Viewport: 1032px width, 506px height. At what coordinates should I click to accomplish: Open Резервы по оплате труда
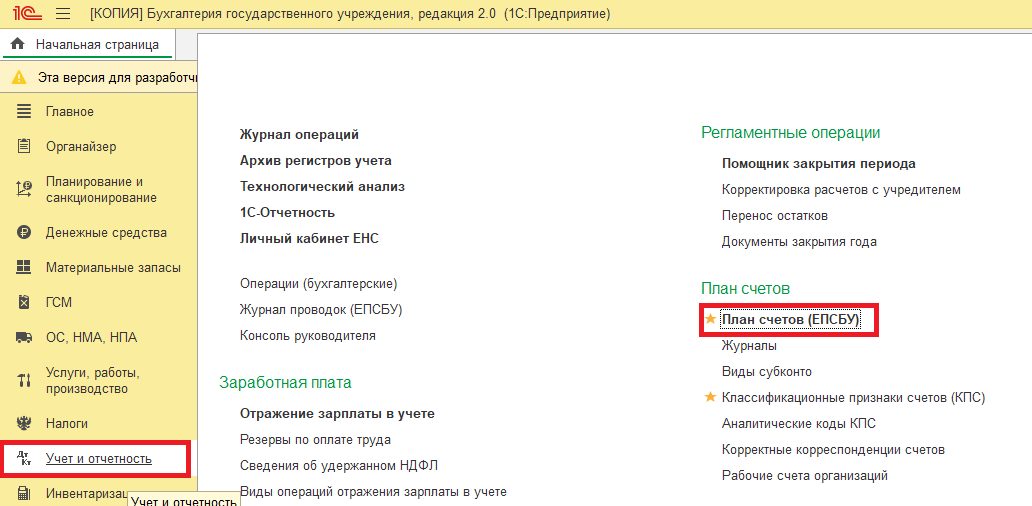[315, 440]
